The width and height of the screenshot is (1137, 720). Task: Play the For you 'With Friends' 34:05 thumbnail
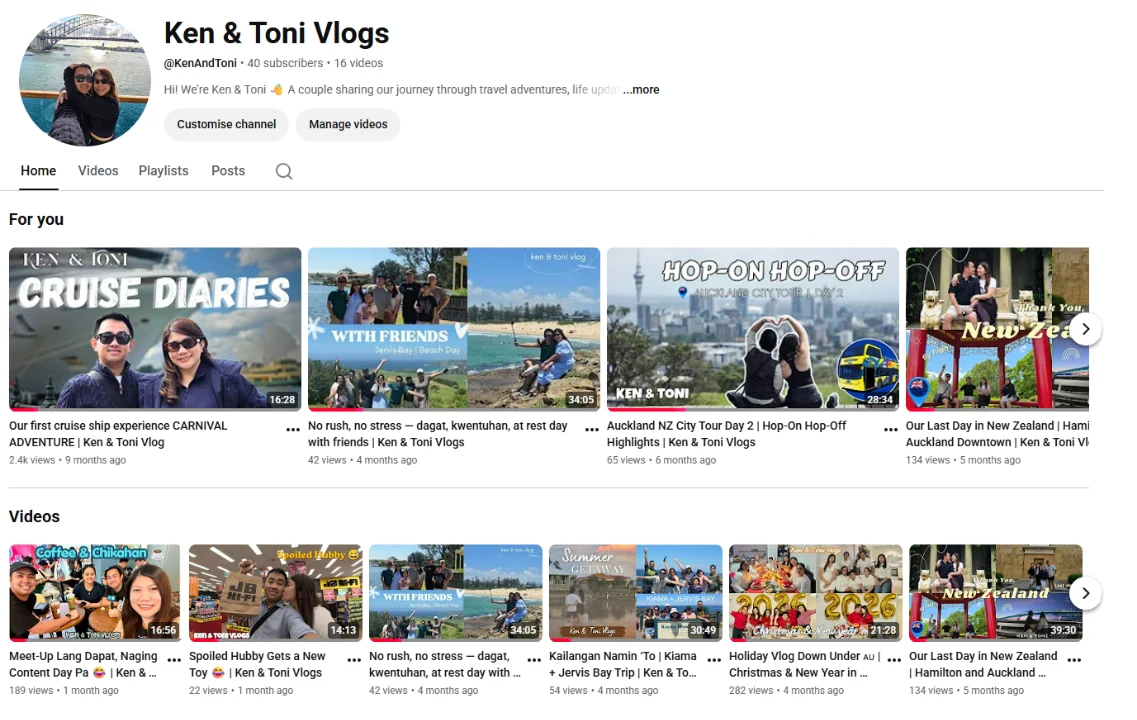[454, 329]
